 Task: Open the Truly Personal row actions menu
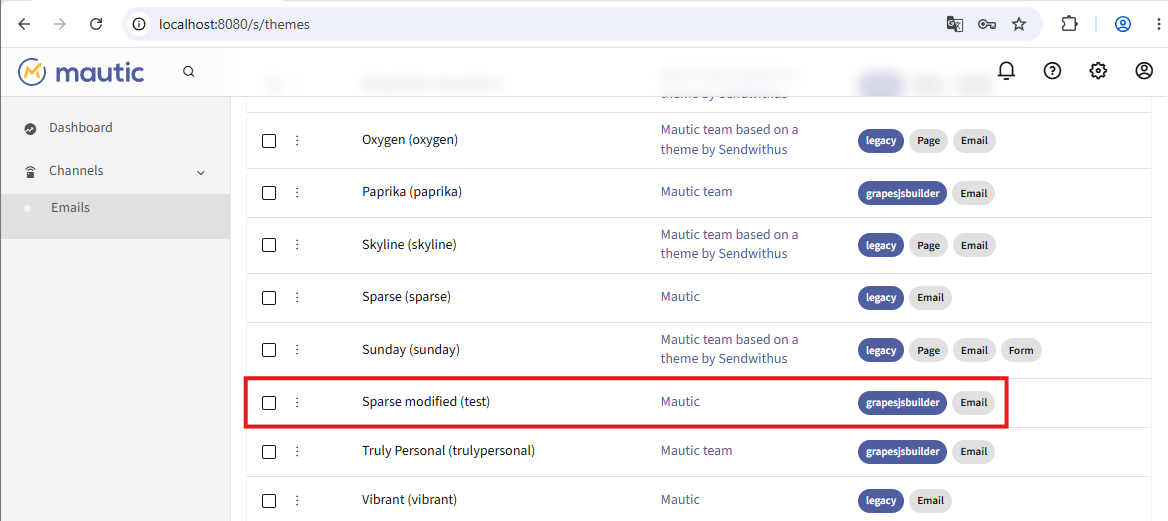pos(297,451)
